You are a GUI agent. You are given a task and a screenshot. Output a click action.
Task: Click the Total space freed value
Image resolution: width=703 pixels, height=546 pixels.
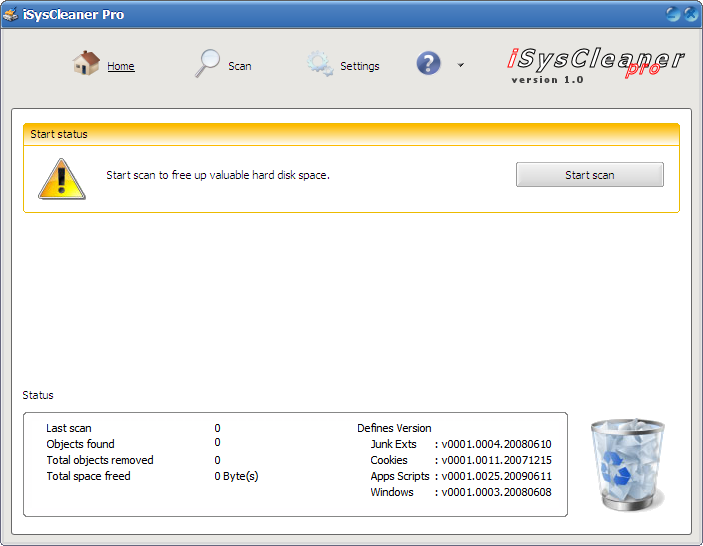pos(236,476)
